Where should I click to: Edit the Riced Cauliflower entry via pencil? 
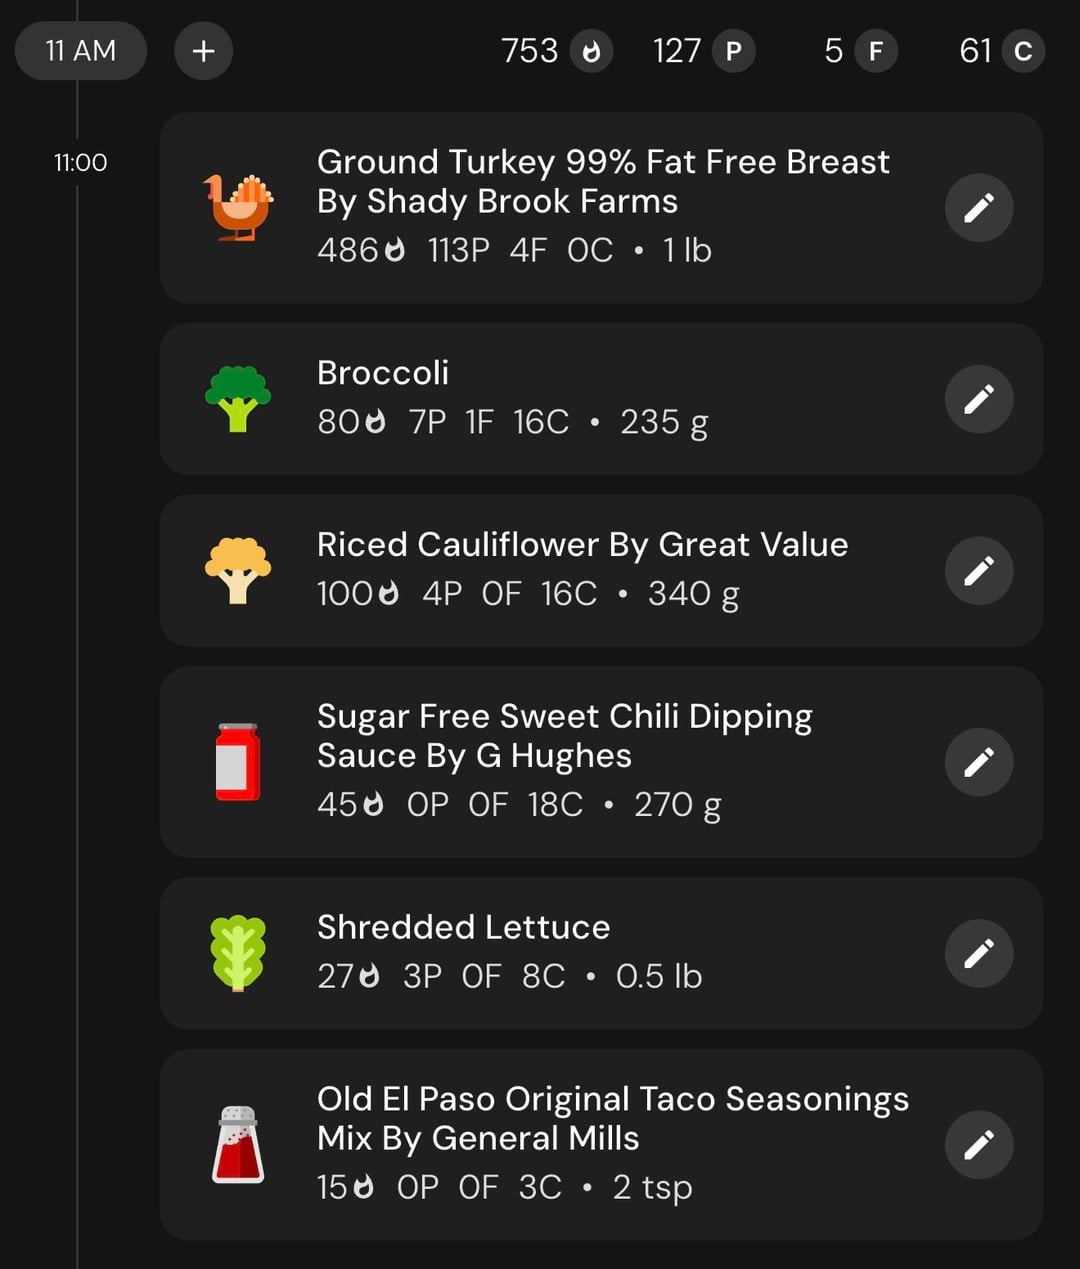978,571
